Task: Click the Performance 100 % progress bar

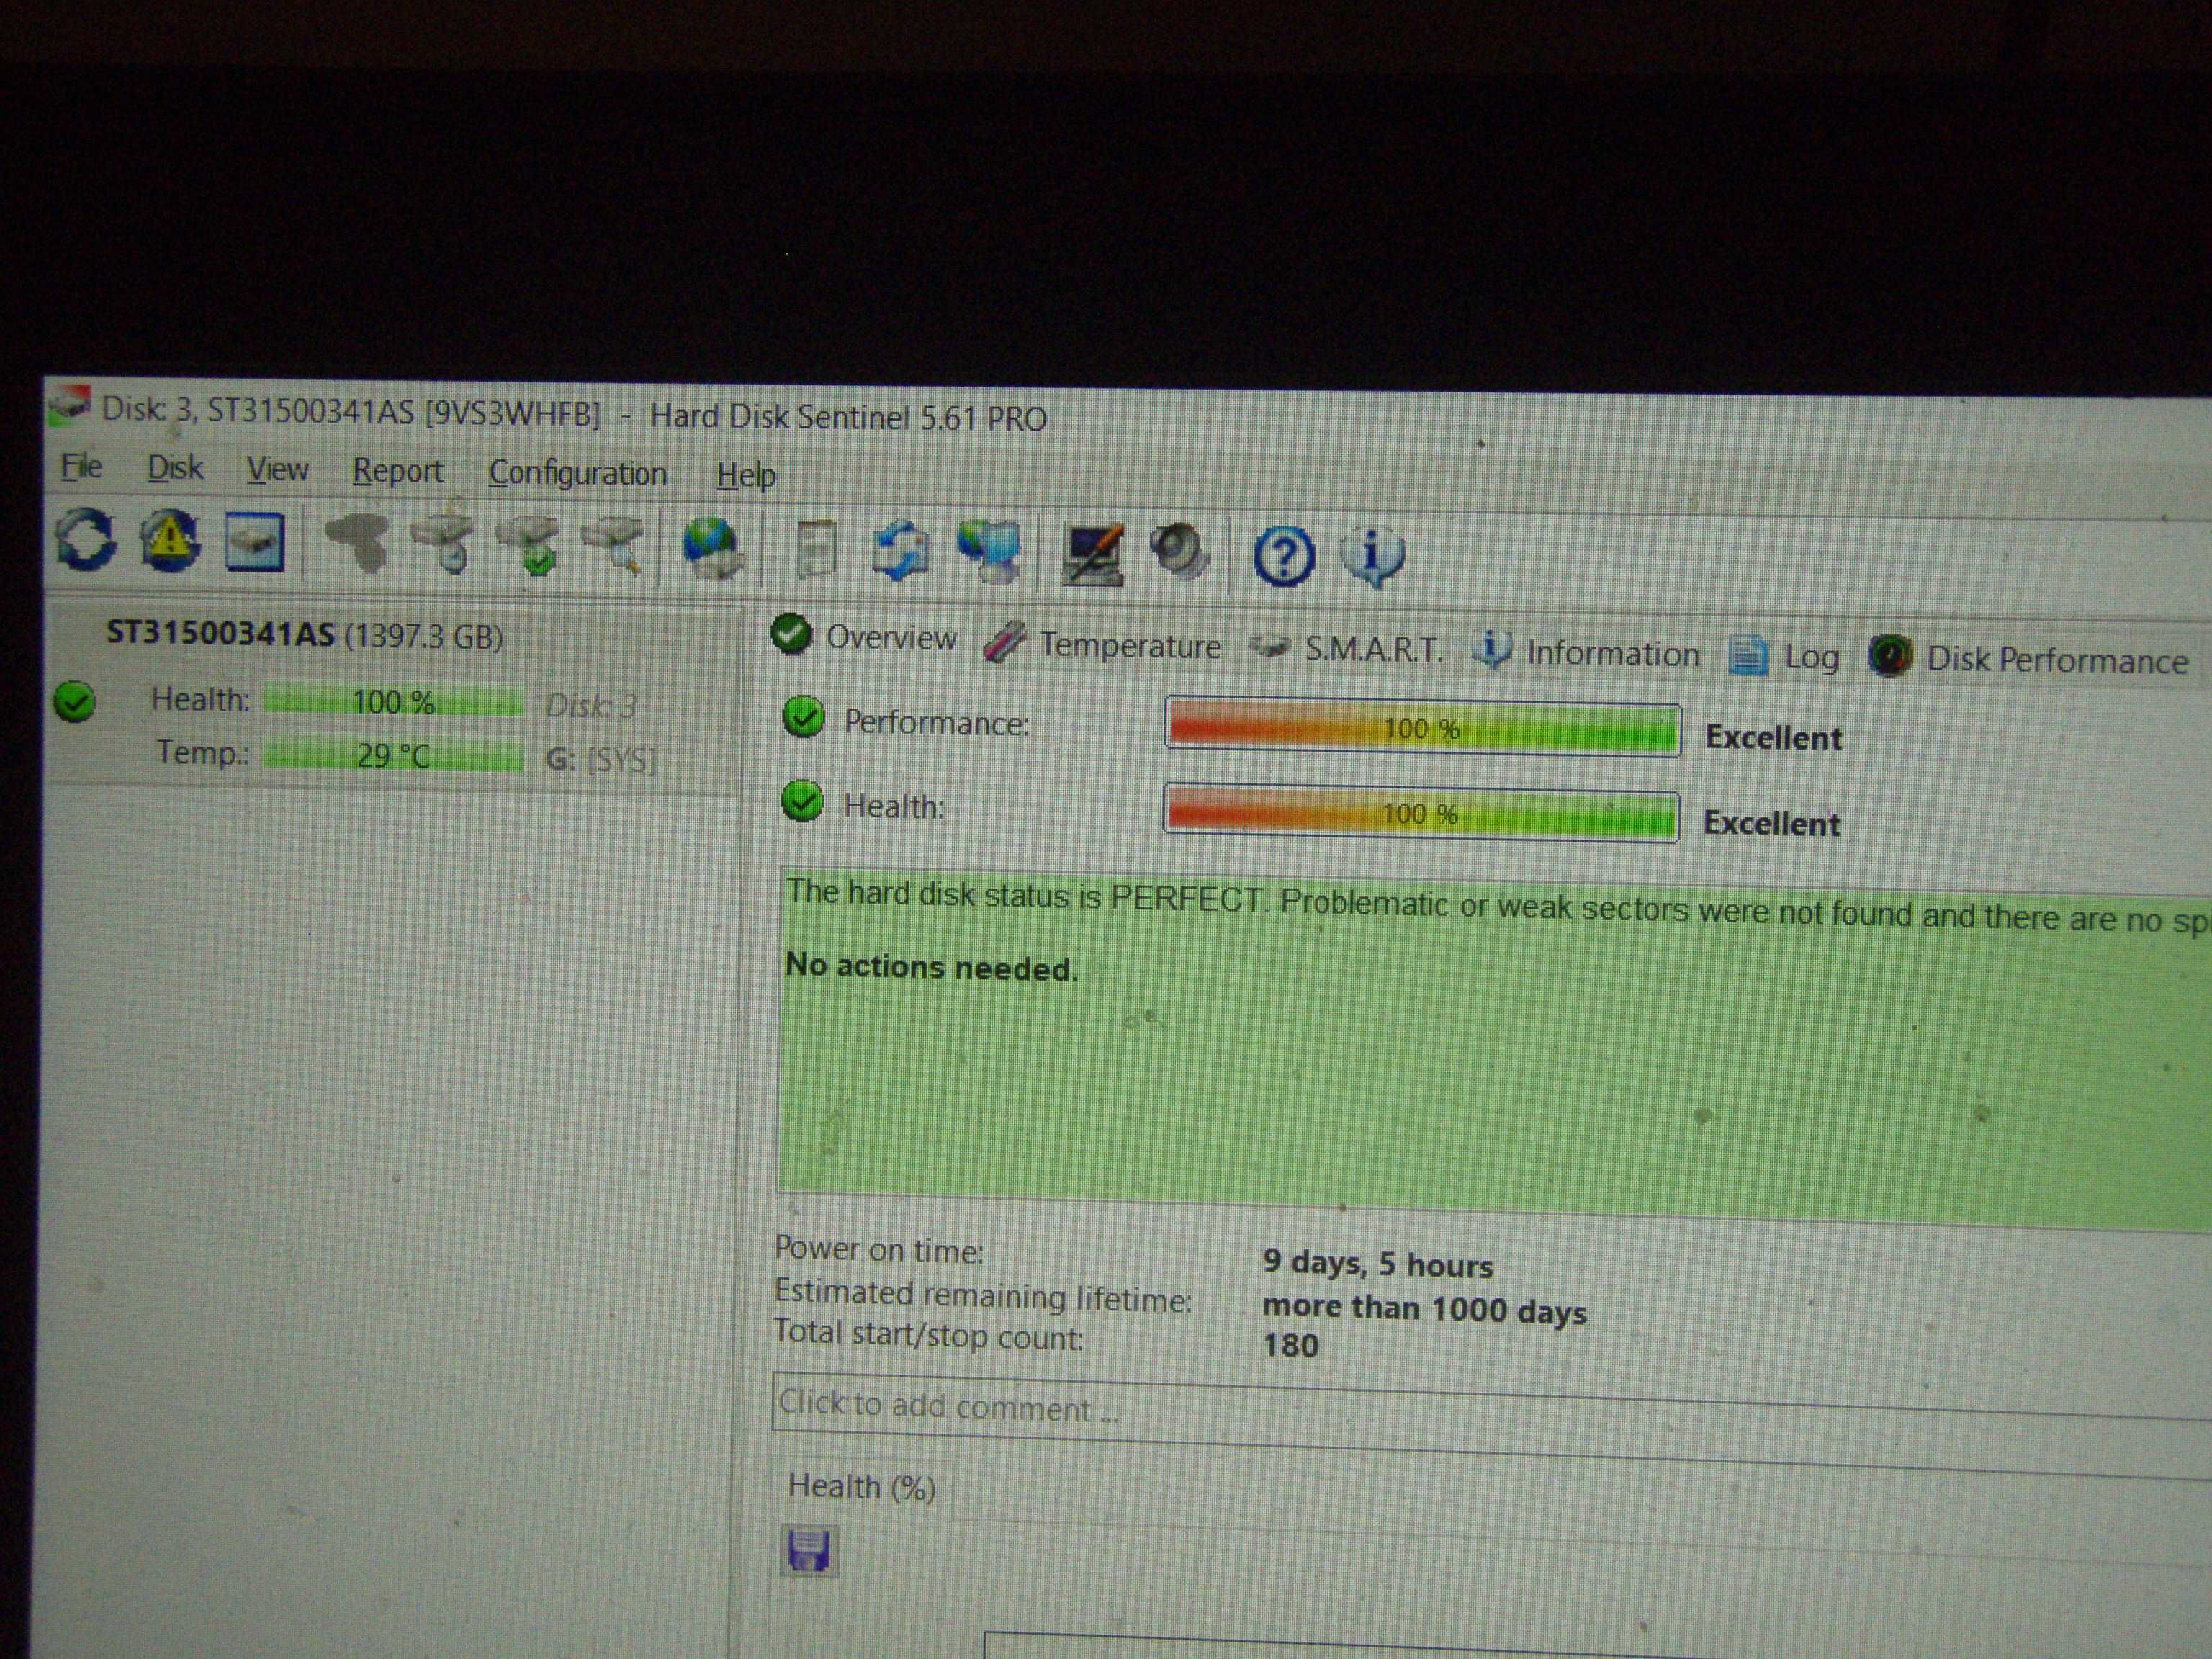Action: click(1422, 728)
